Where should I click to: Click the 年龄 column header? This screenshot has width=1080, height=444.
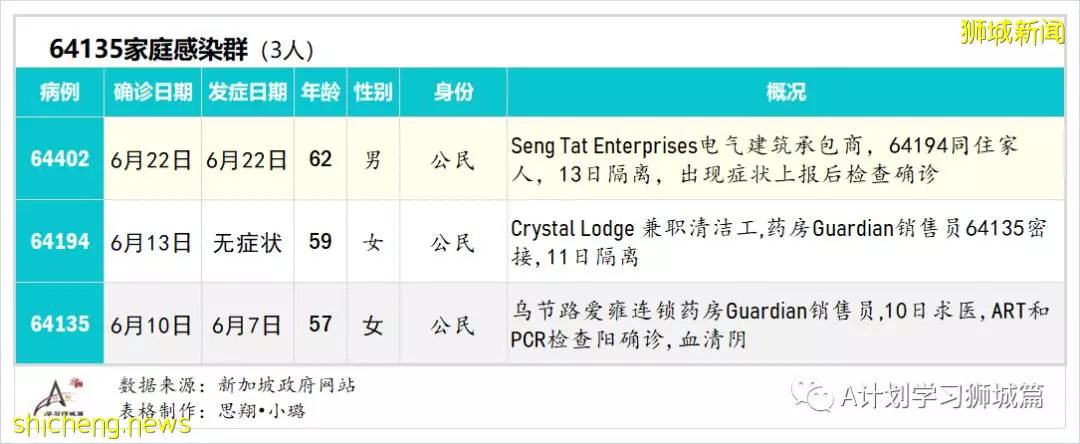[x=320, y=92]
